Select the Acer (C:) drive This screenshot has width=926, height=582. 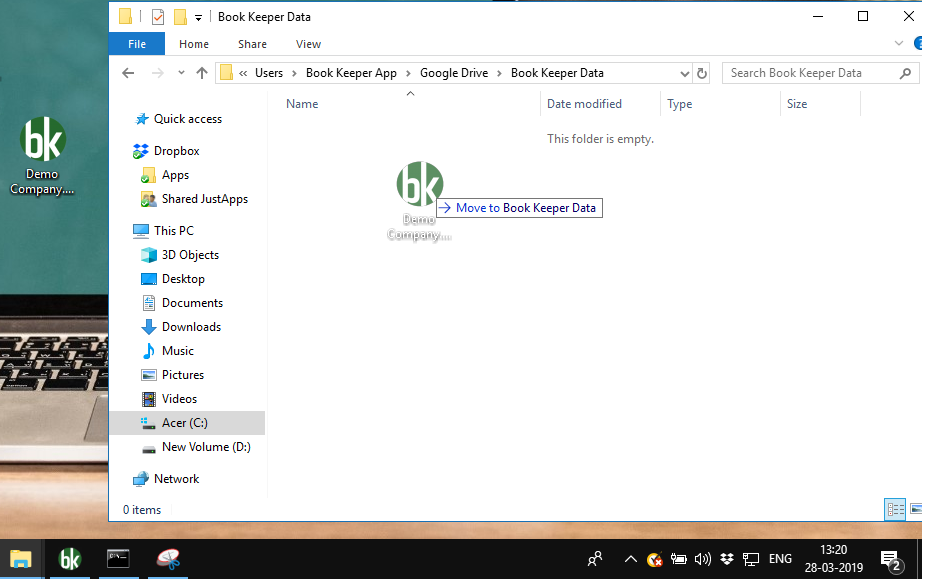(187, 424)
